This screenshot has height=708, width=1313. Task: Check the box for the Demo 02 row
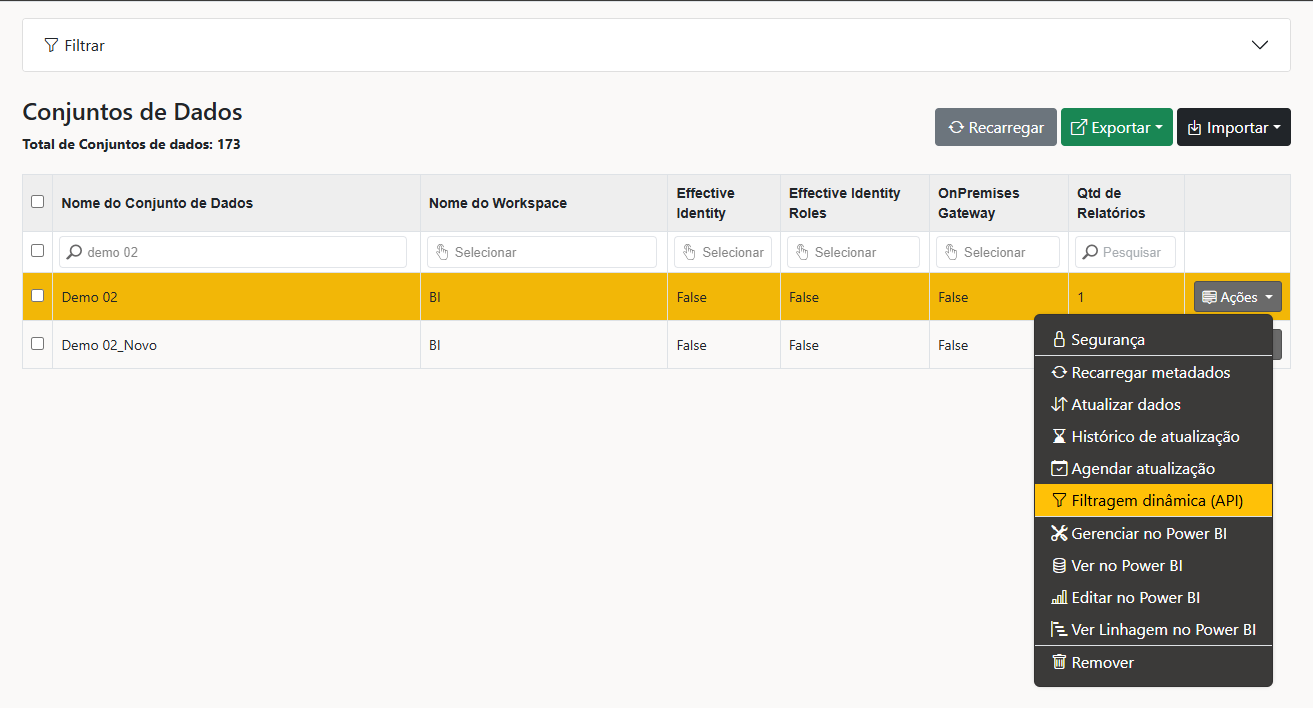pos(38,296)
